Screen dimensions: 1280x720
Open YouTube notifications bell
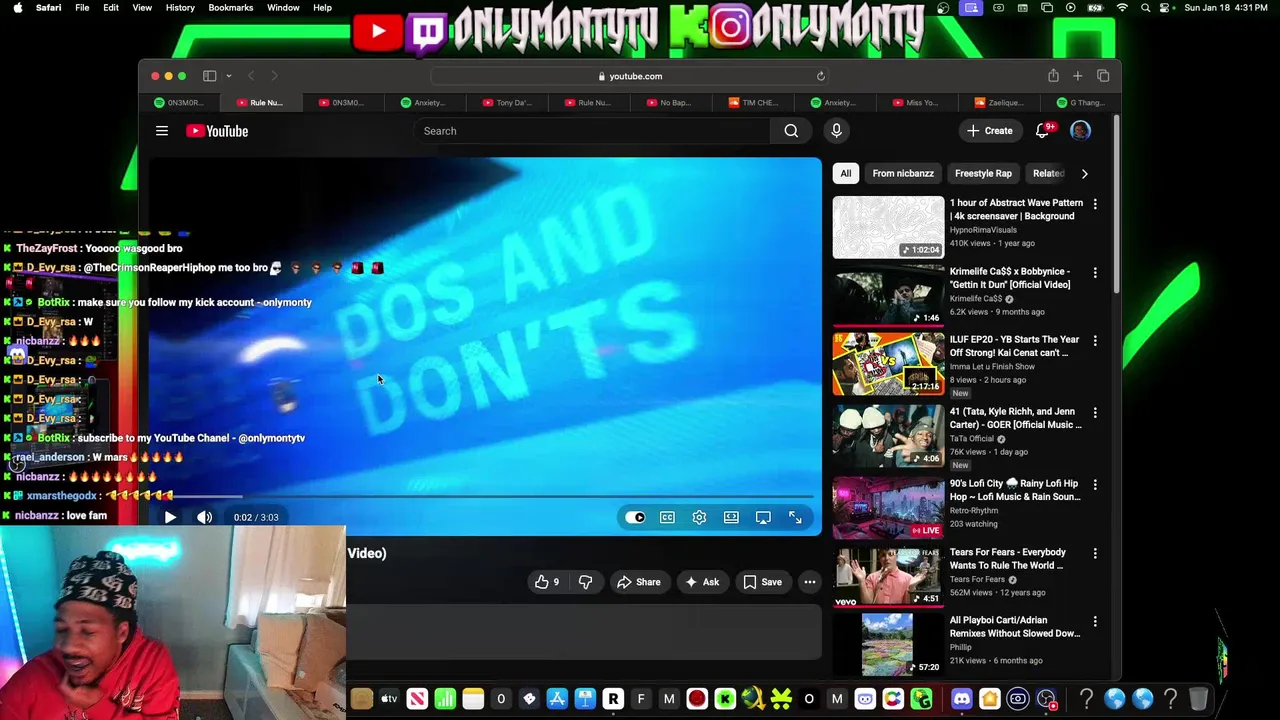pyautogui.click(x=1043, y=130)
